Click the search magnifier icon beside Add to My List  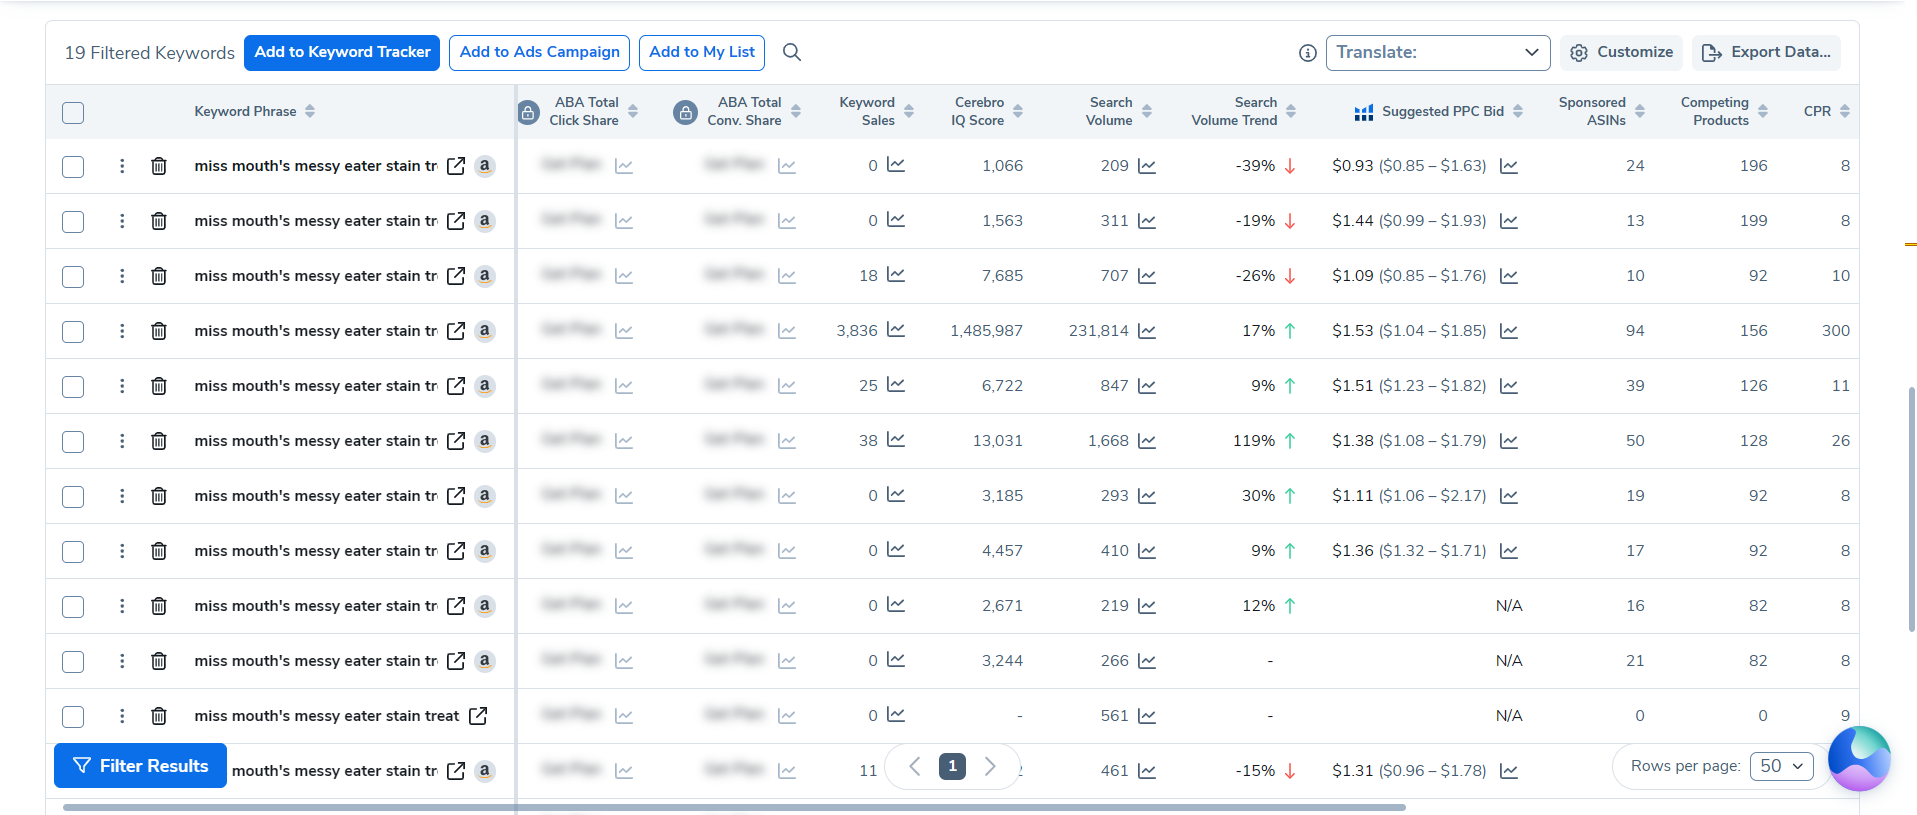(792, 52)
